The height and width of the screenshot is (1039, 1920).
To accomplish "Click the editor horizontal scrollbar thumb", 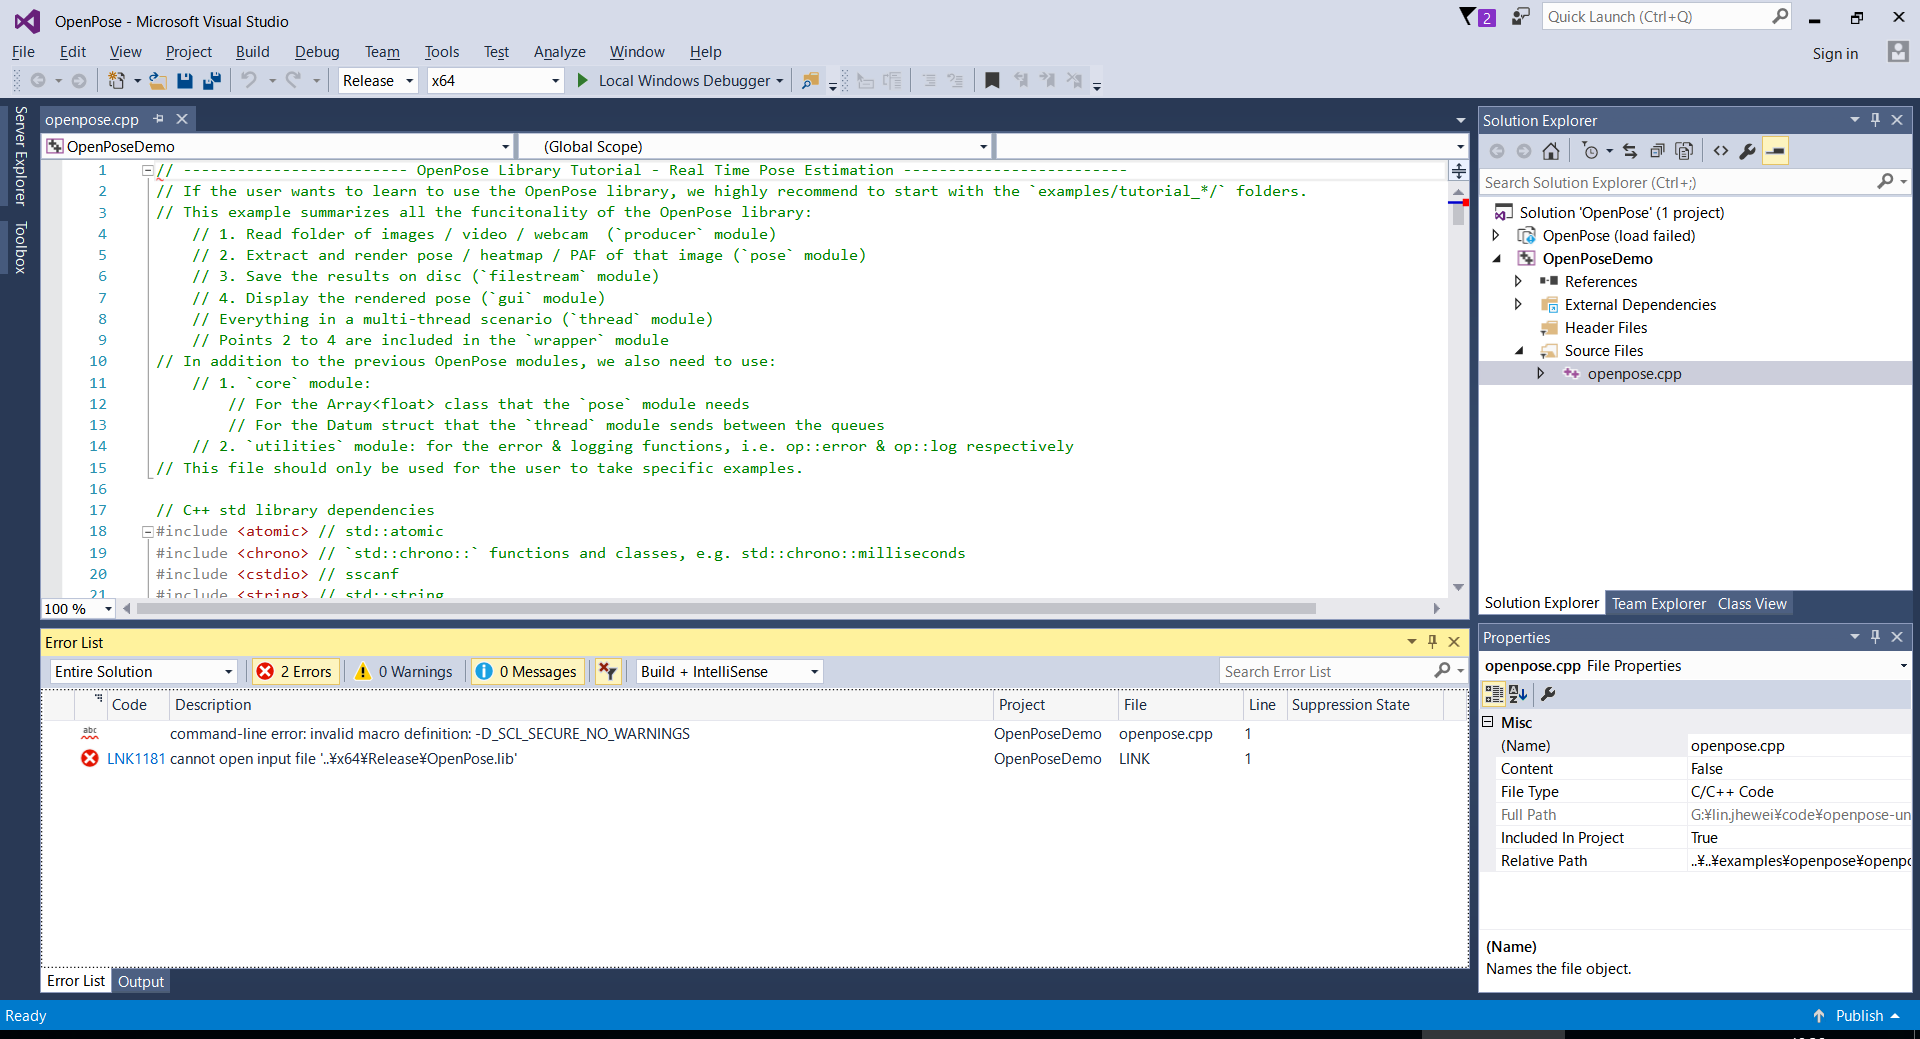I will (x=726, y=608).
